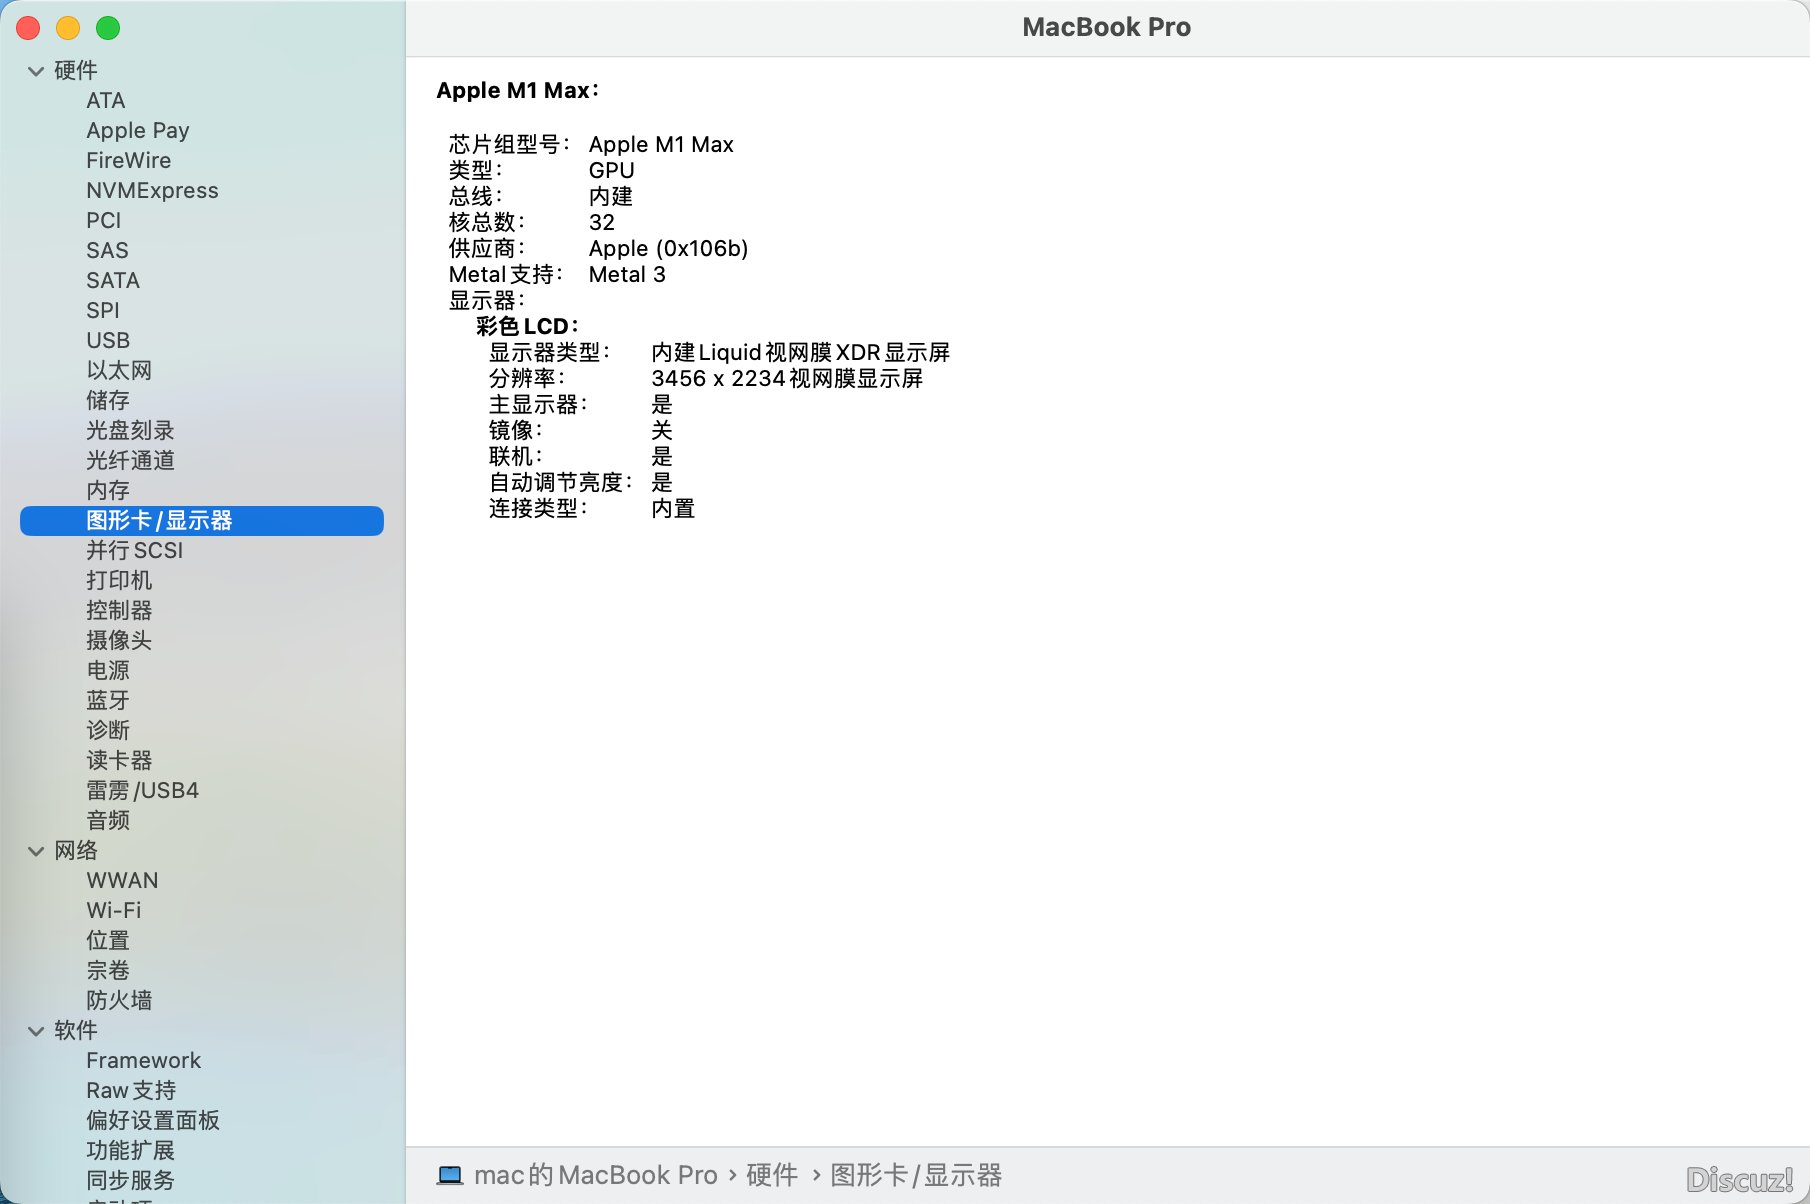Collapse the 软件 section chevron
The height and width of the screenshot is (1204, 1810).
point(36,1031)
